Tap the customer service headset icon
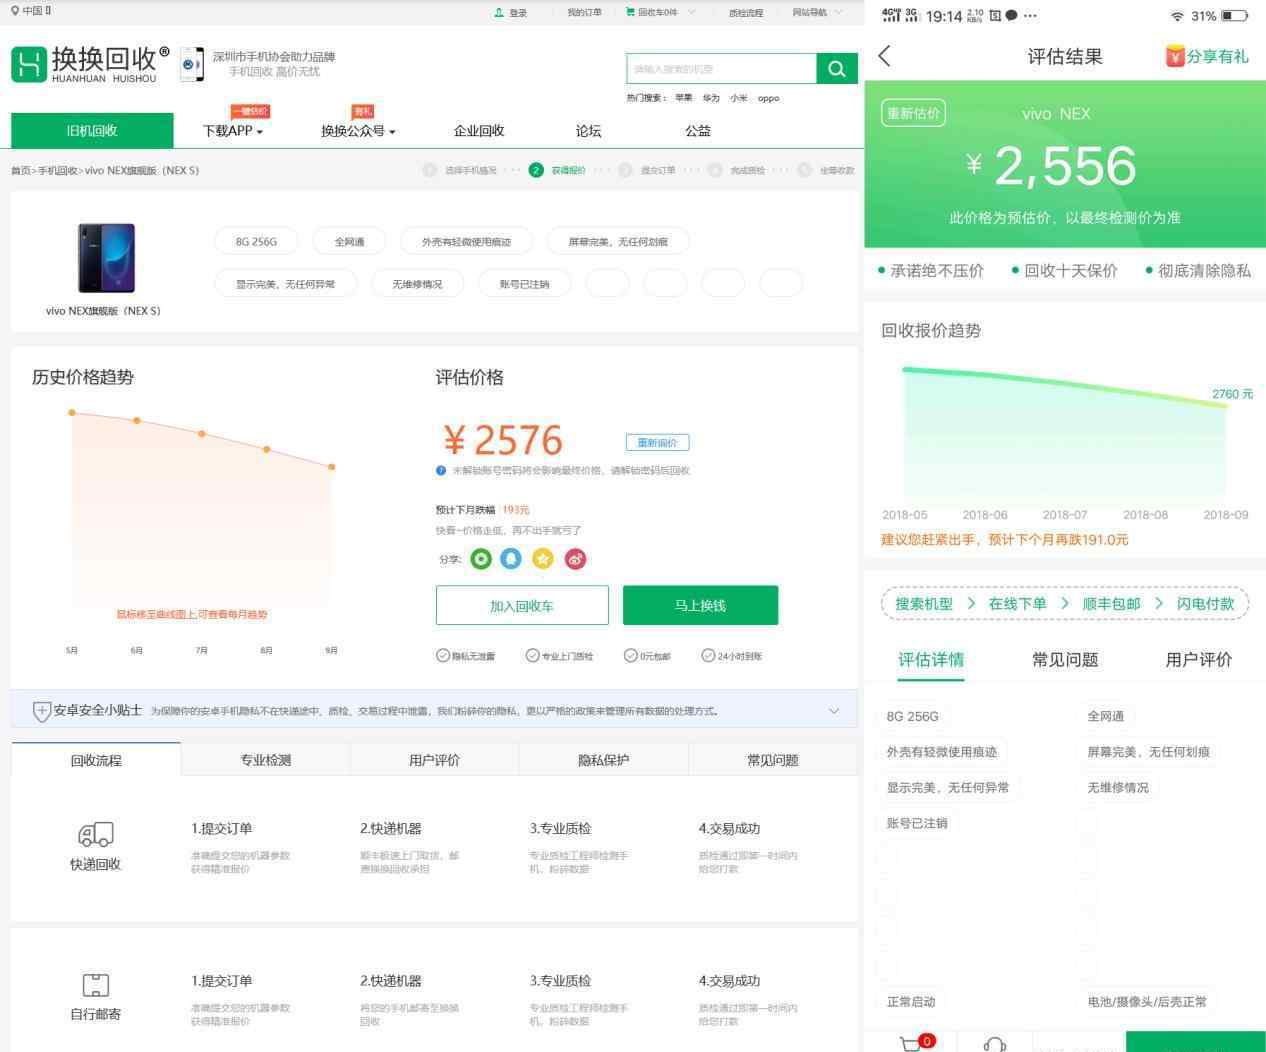Image resolution: width=1266 pixels, height=1052 pixels. (995, 1045)
